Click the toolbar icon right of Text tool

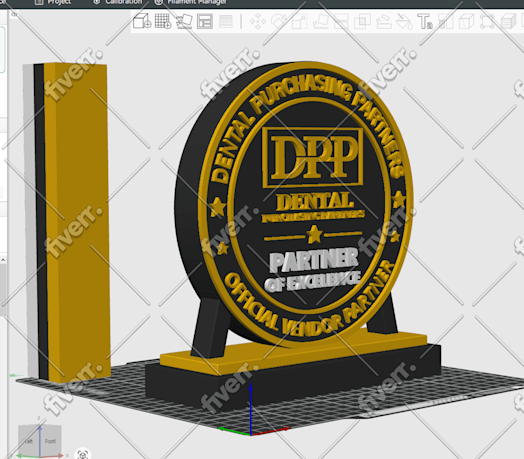446,21
